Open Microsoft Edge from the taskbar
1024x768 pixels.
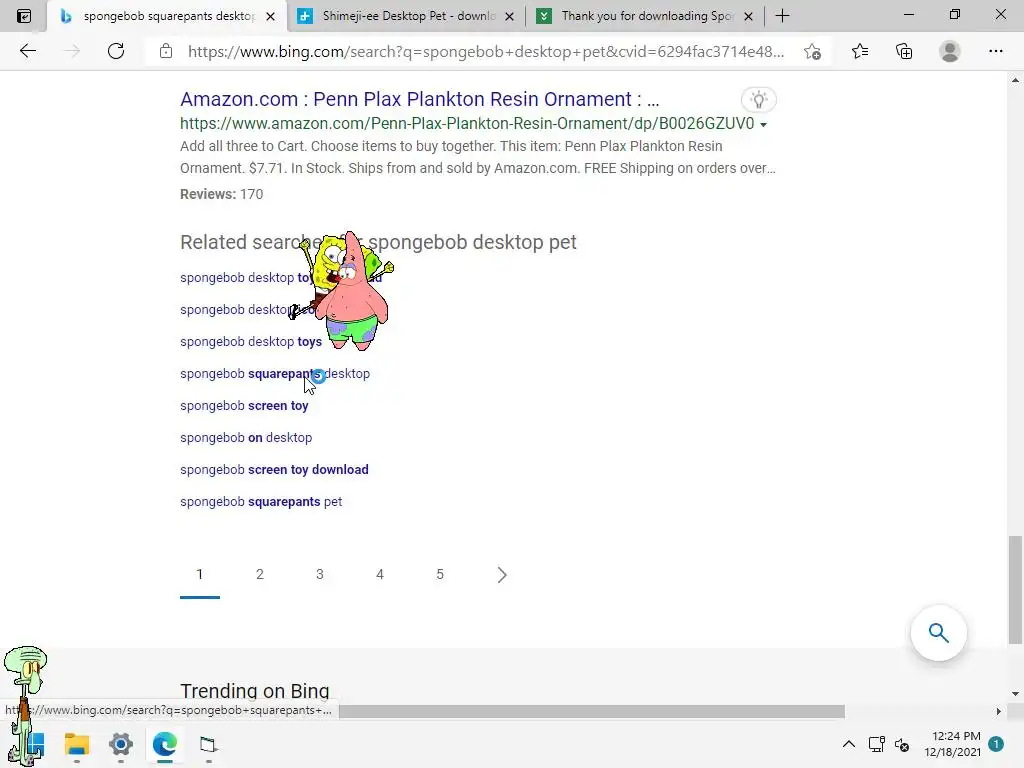165,744
